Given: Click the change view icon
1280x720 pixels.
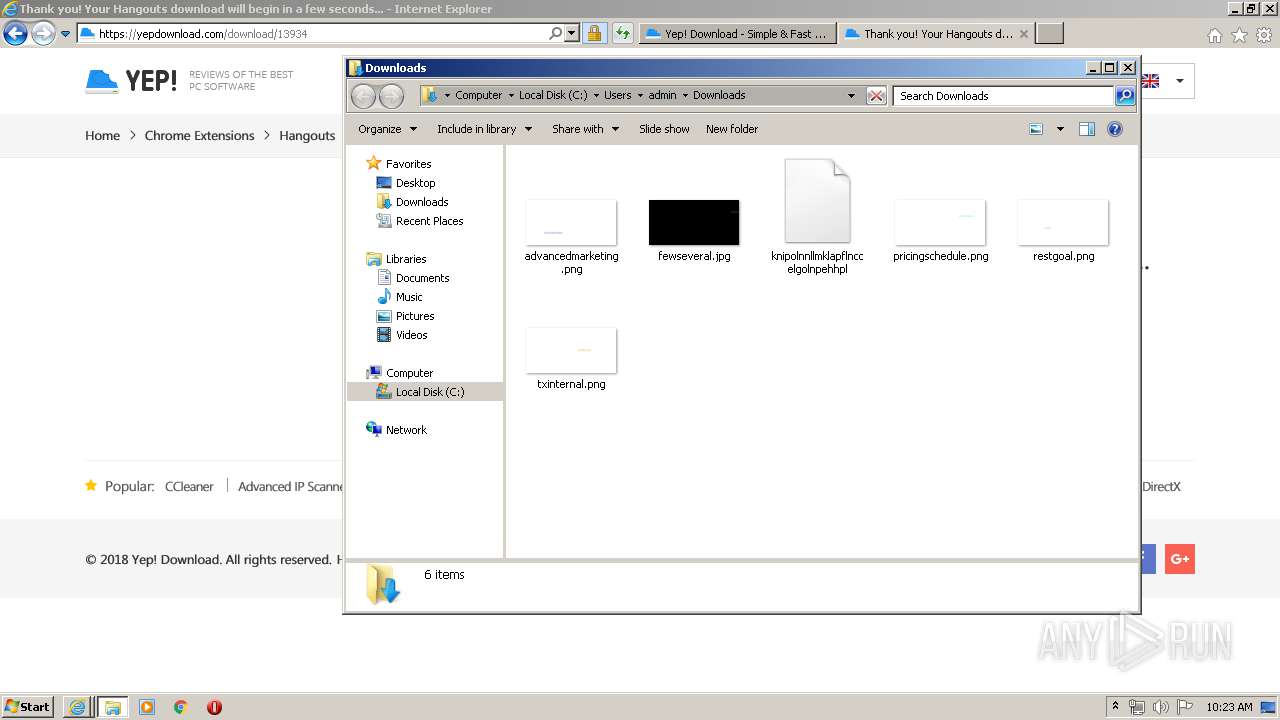Looking at the screenshot, I should 1036,129.
